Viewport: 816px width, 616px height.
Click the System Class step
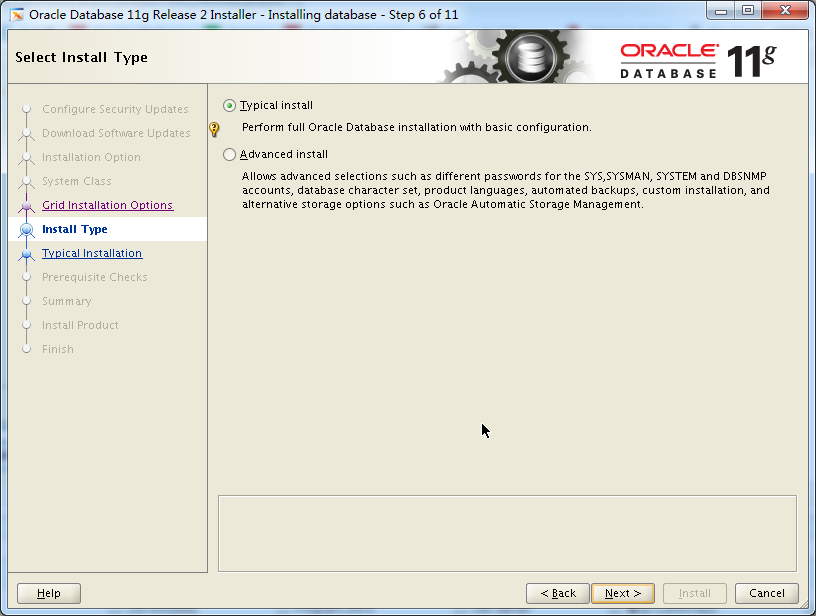(76, 181)
